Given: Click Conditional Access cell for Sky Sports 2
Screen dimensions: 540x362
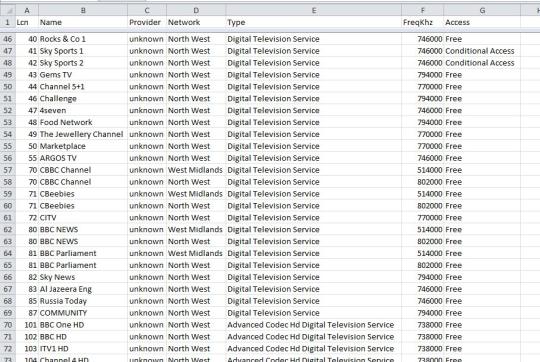Looking at the screenshot, I should 482,63.
